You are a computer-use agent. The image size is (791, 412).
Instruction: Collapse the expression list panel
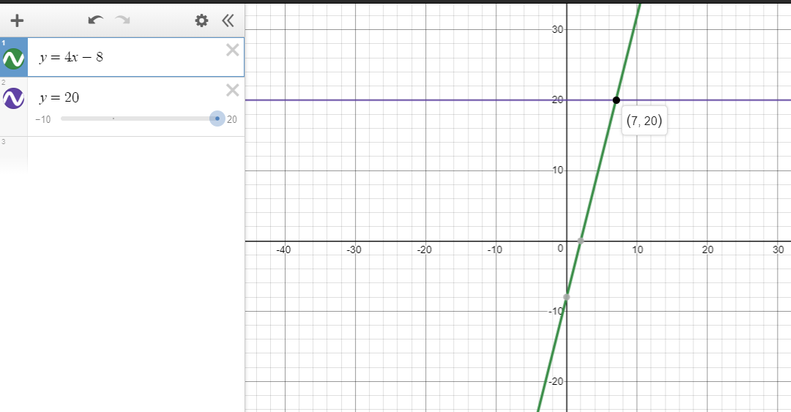pyautogui.click(x=228, y=19)
